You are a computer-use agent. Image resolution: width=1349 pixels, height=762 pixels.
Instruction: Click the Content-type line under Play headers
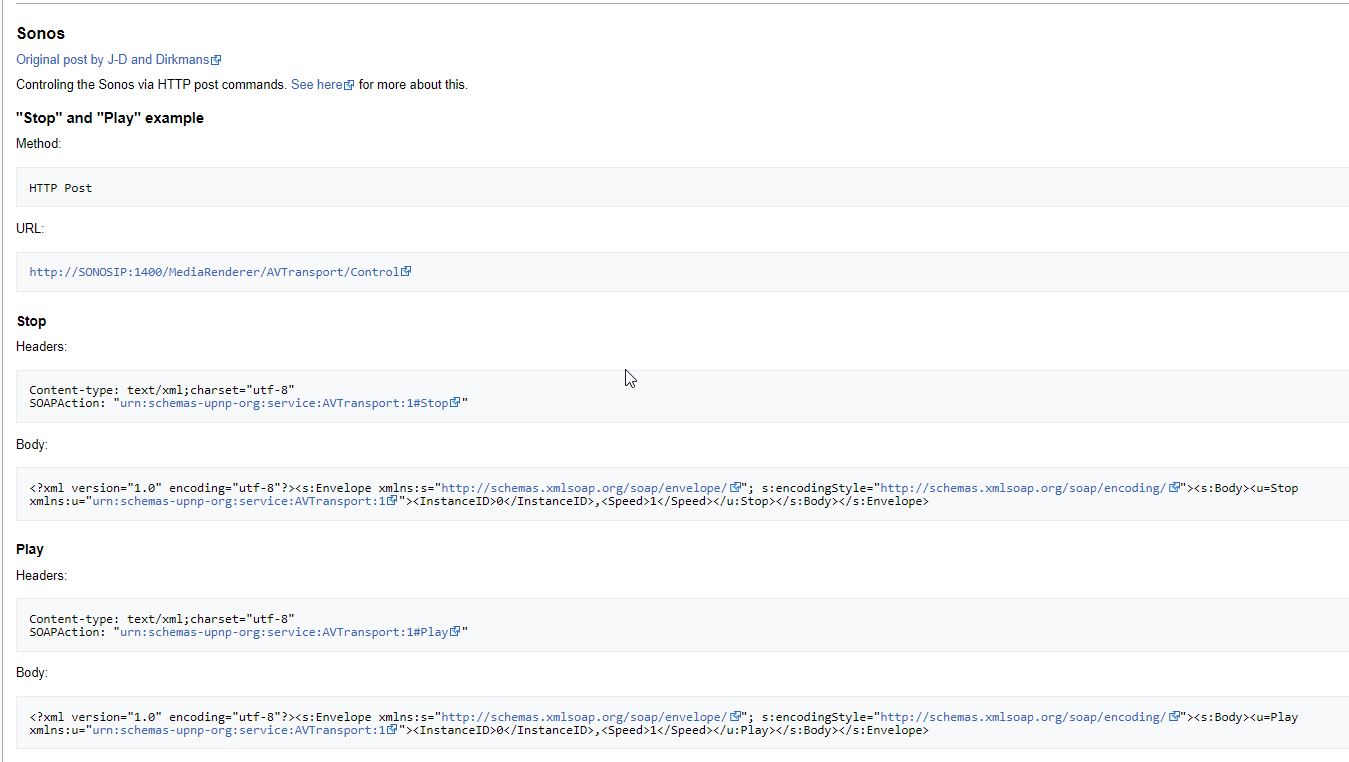pyautogui.click(x=162, y=619)
